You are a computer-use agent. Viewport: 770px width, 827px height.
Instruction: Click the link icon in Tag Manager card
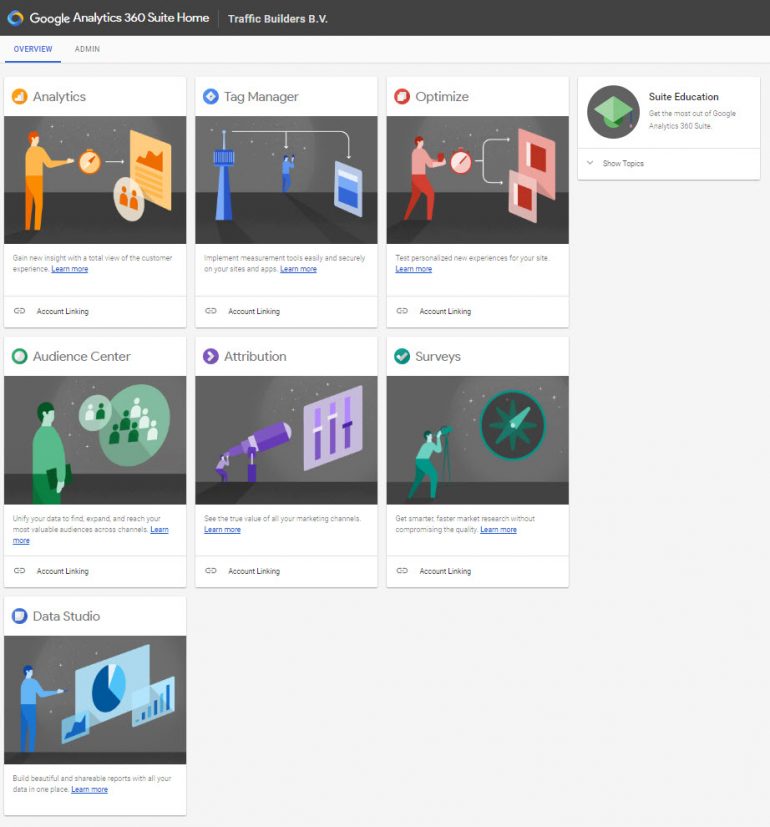211,311
